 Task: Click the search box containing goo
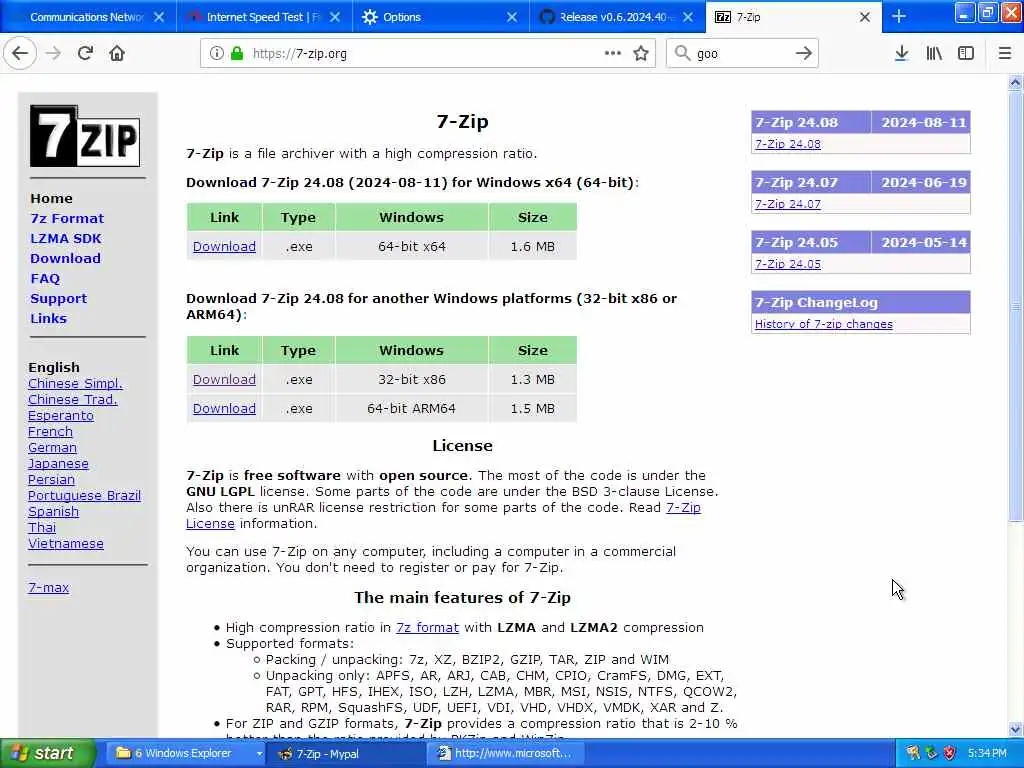(x=741, y=54)
